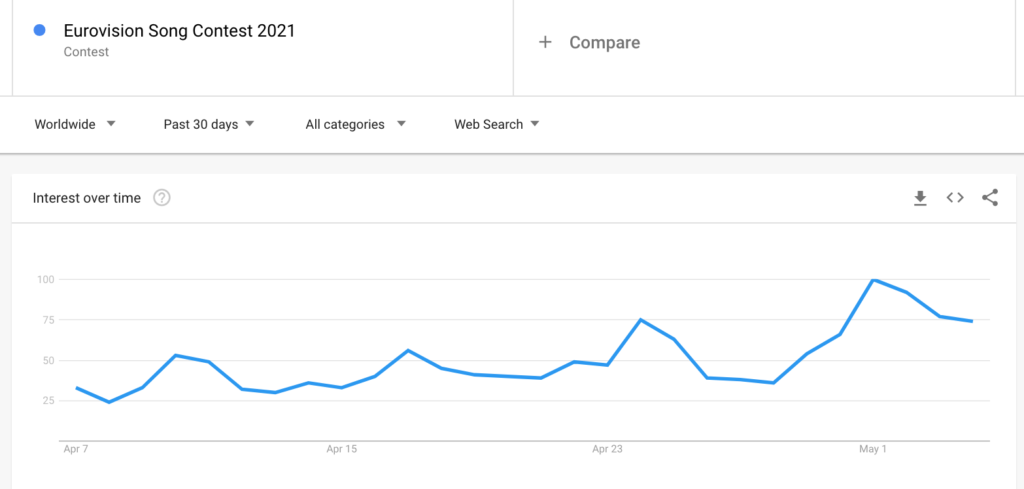1024x489 pixels.
Task: Open the Interest over time help icon
Action: 162,198
